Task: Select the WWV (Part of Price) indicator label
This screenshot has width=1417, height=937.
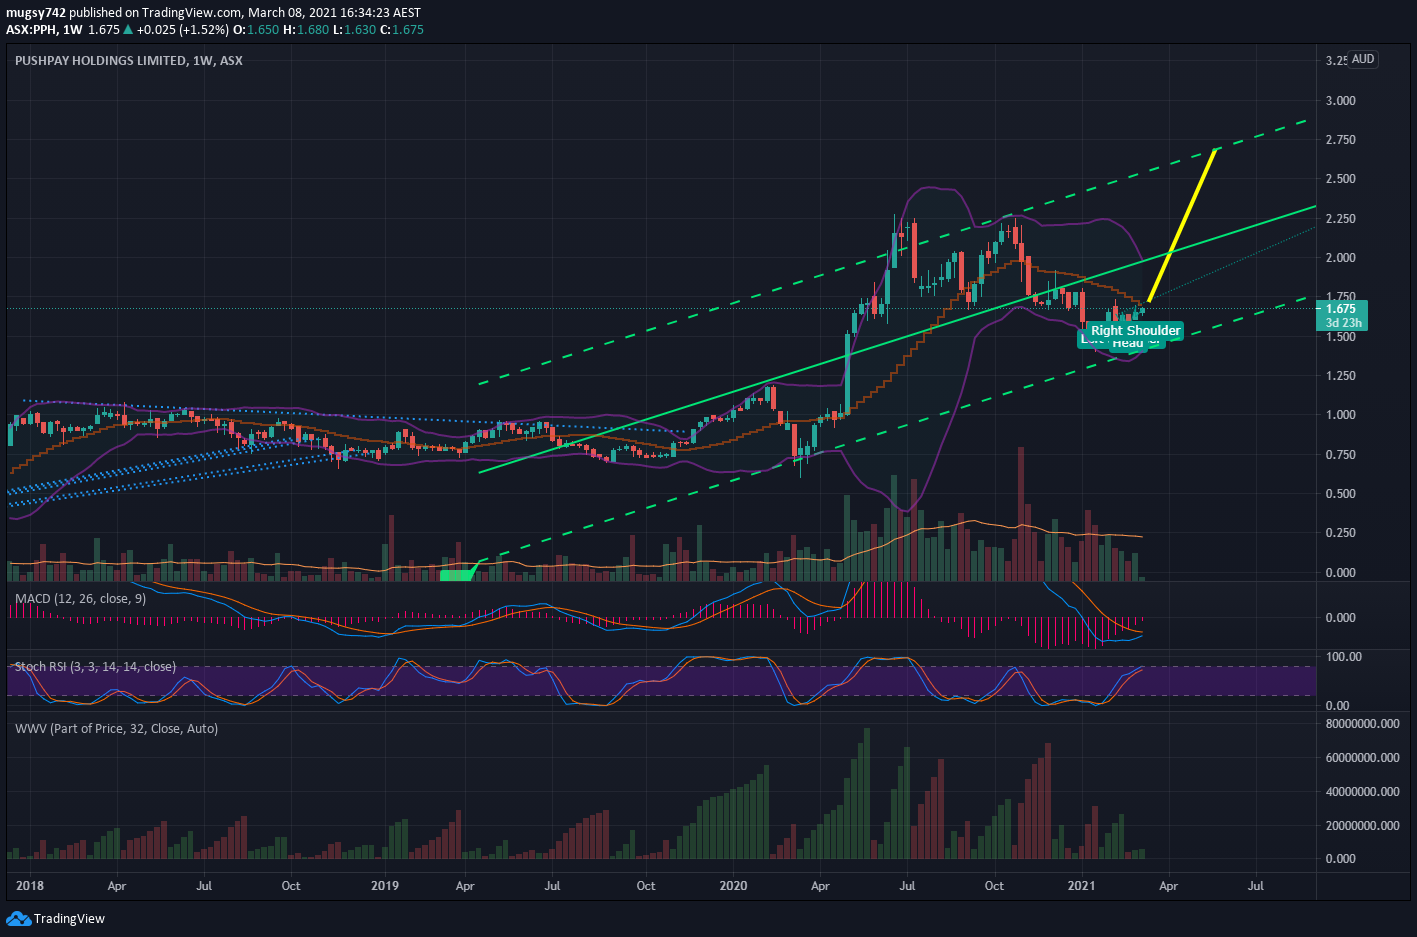Action: [x=116, y=728]
